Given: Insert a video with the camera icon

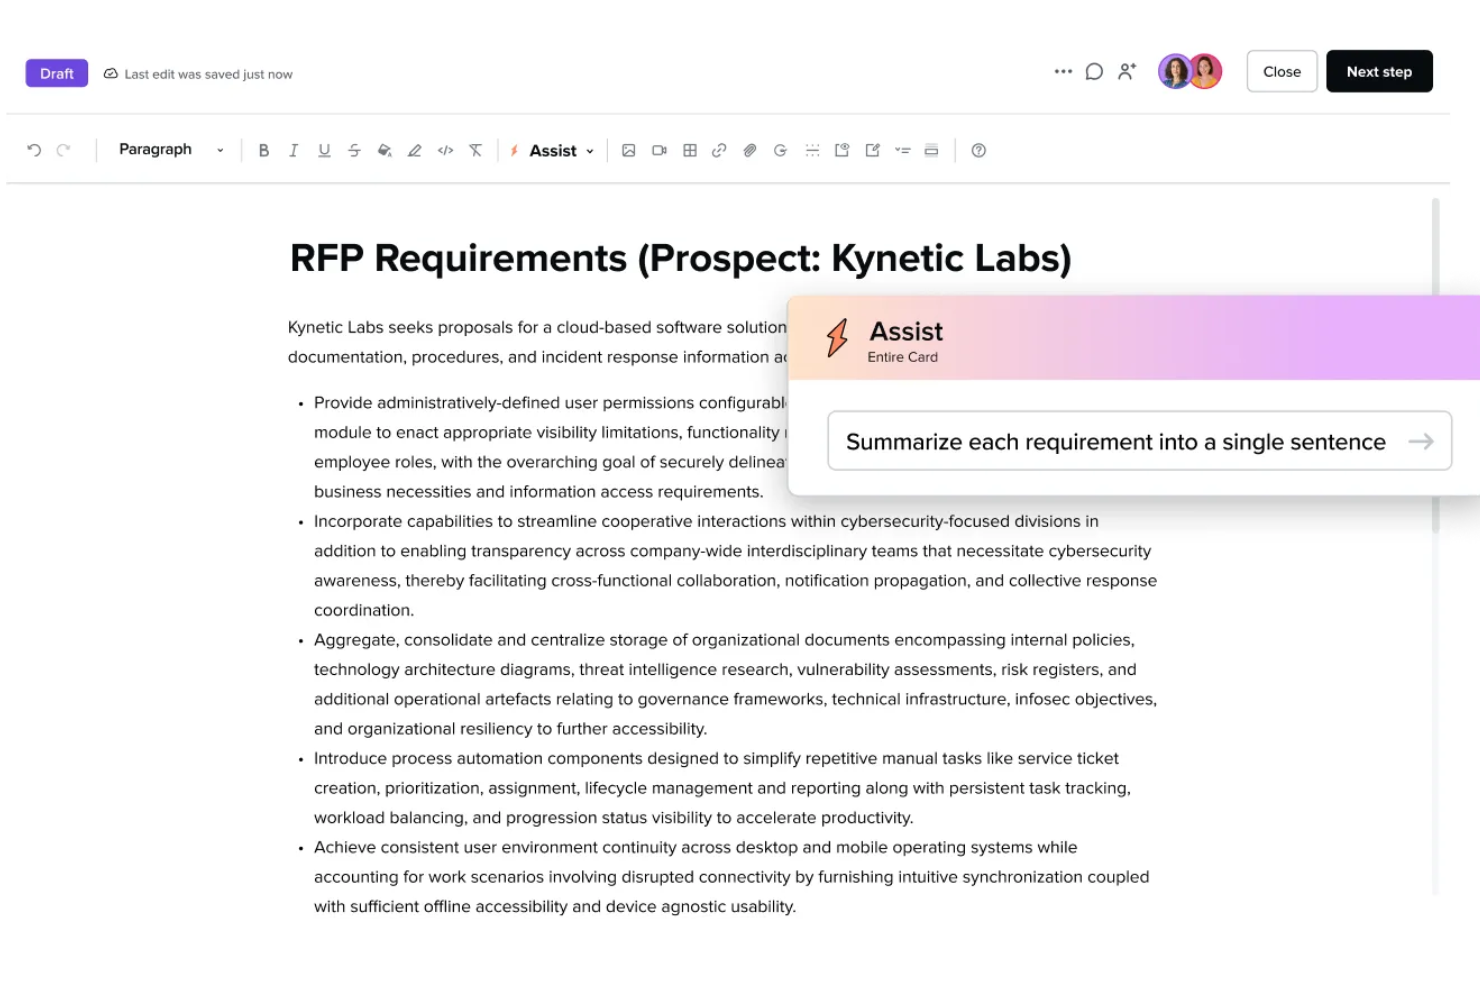Looking at the screenshot, I should click(659, 150).
